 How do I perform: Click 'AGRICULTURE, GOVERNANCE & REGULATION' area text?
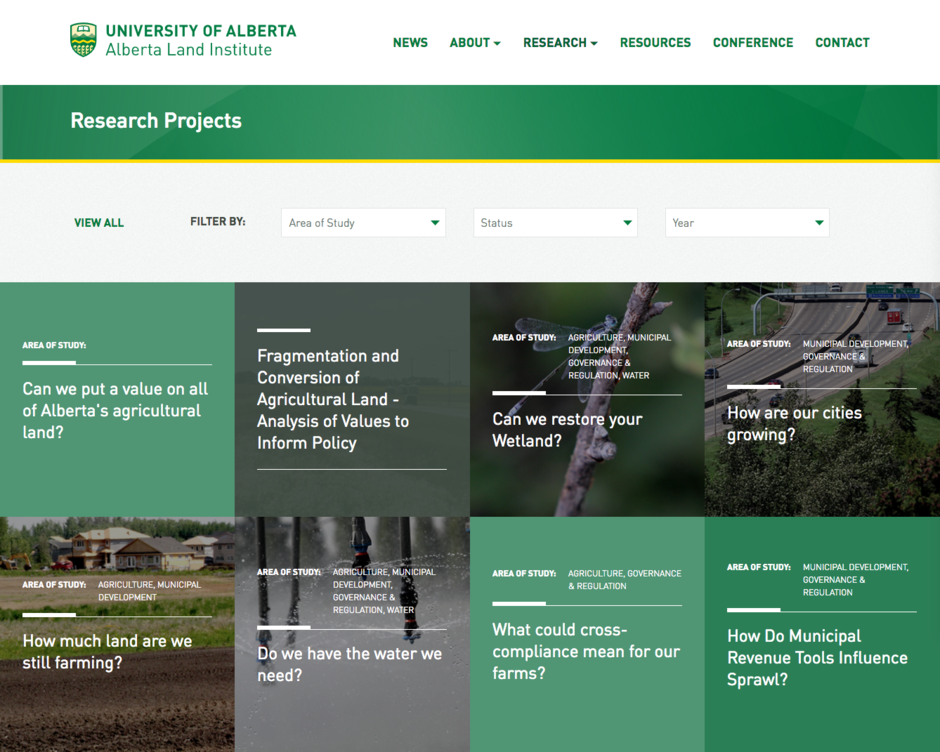click(x=625, y=580)
